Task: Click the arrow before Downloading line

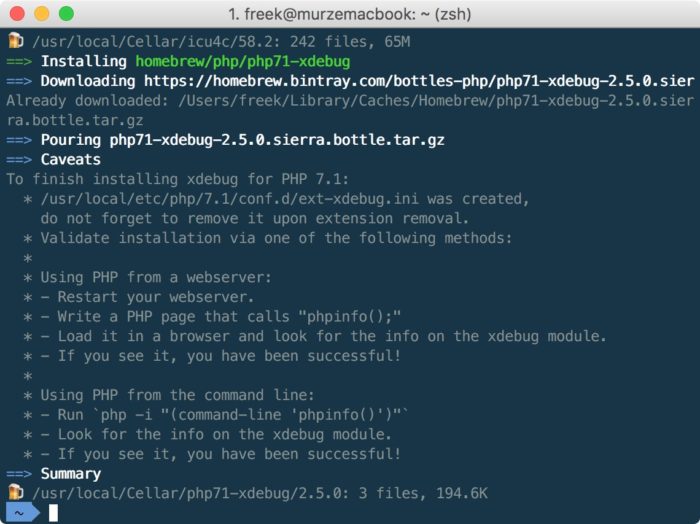Action: click(19, 81)
